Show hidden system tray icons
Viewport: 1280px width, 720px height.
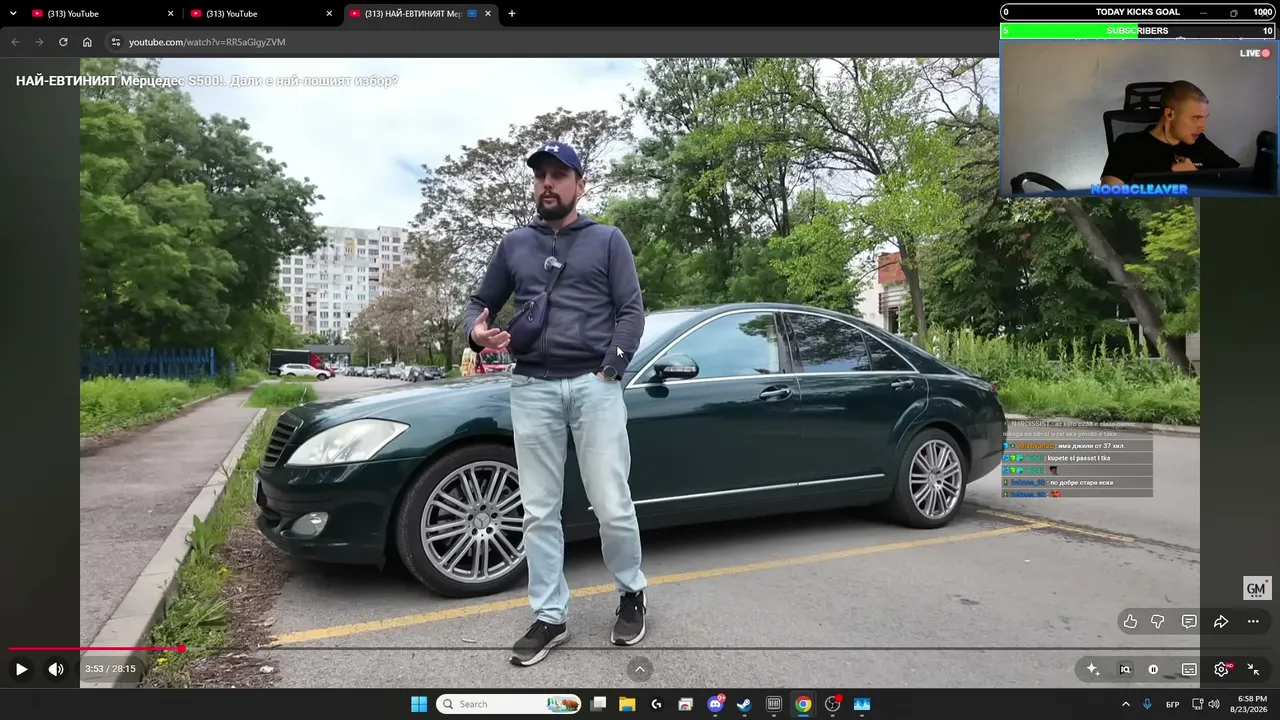[1125, 704]
